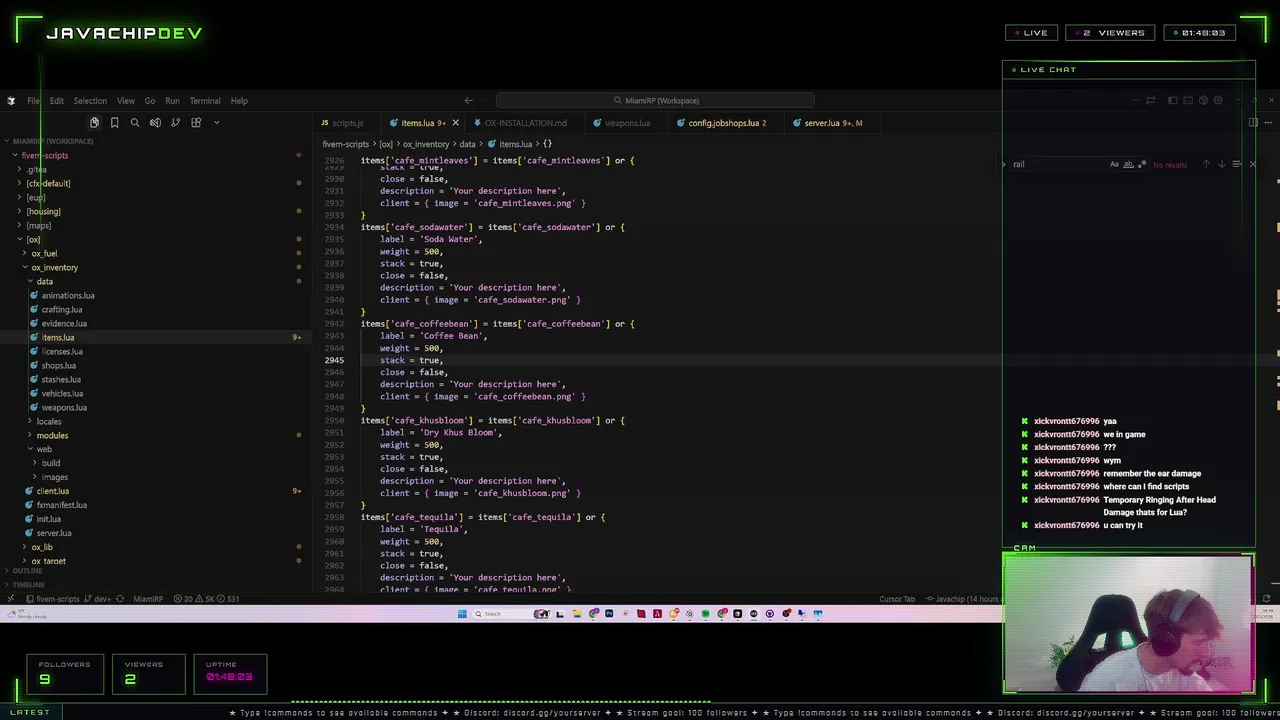
Task: Open client.lua in the explorer
Action: point(52,492)
